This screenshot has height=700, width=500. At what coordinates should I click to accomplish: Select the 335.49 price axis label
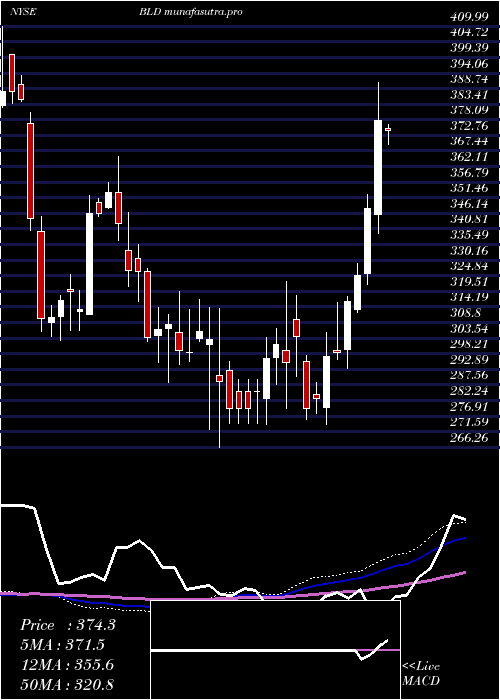[x=468, y=235]
